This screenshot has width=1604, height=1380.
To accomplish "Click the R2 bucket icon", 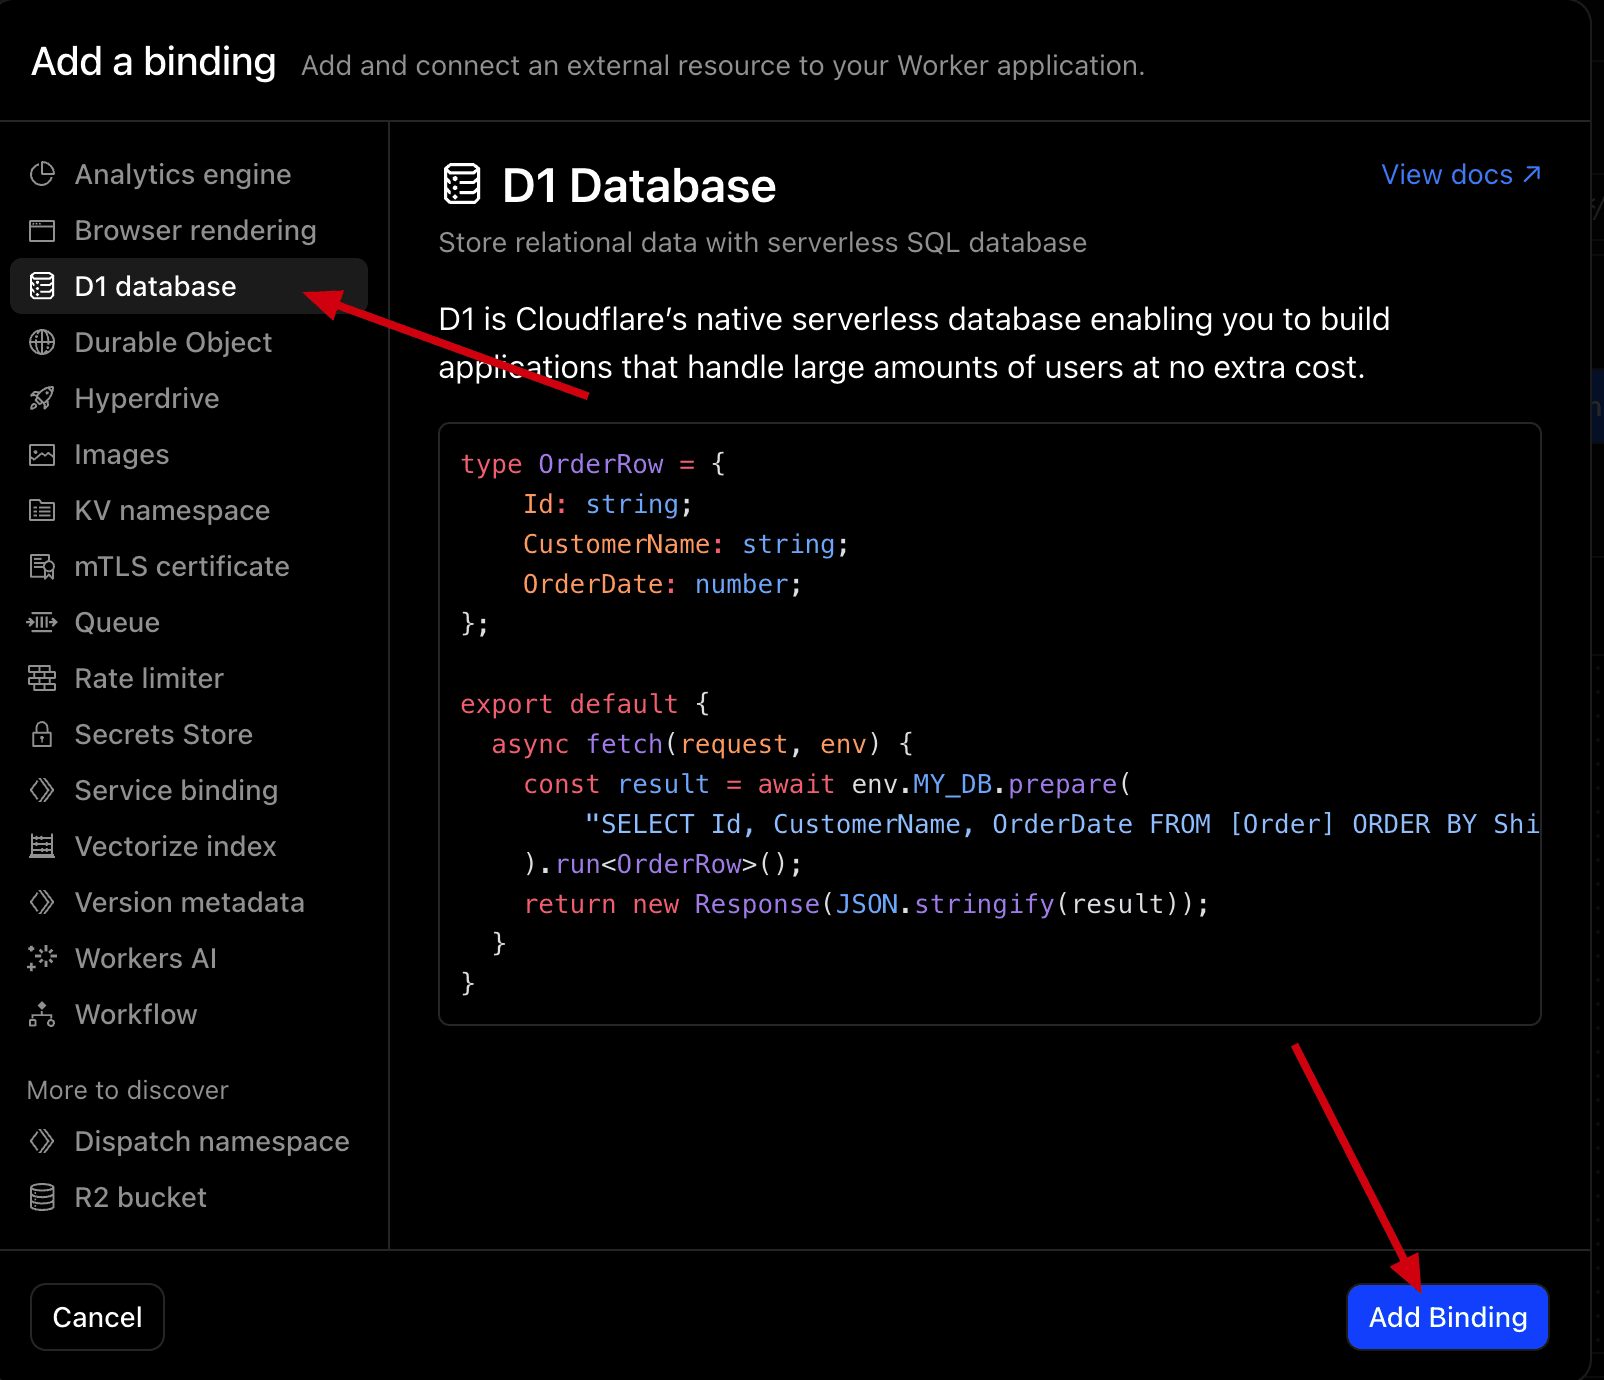I will [x=42, y=1197].
